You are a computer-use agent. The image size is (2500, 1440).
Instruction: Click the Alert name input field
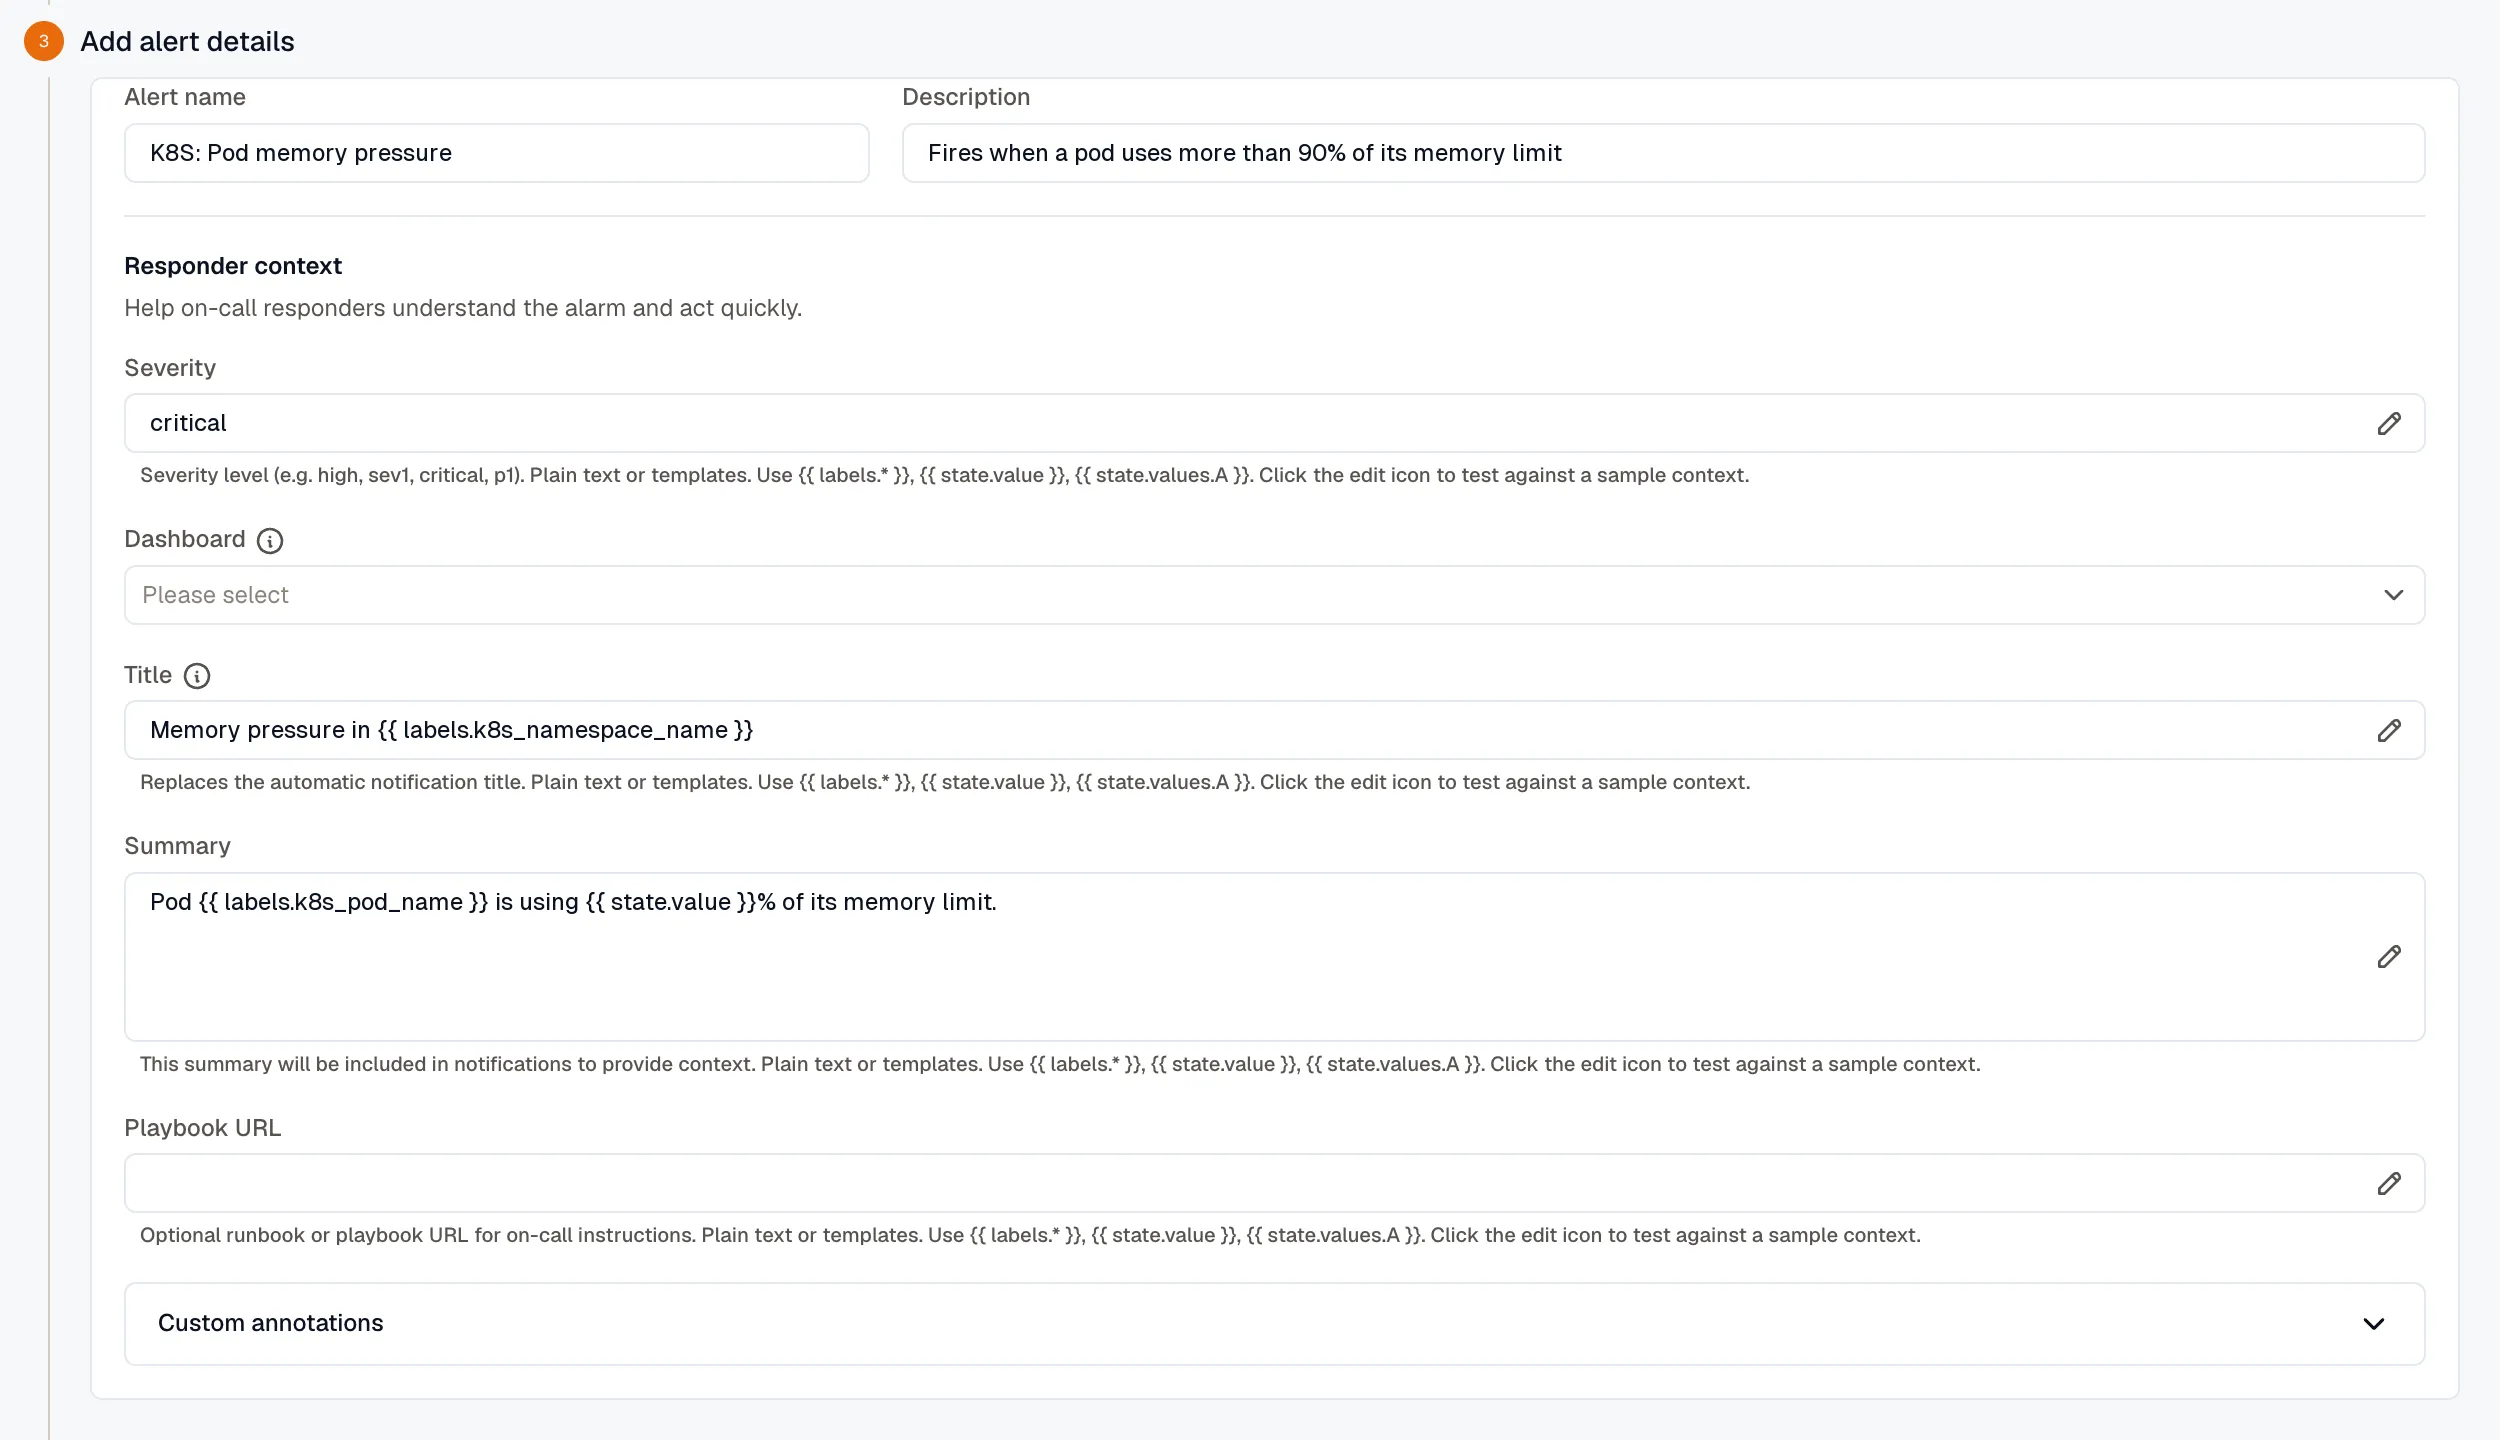[x=496, y=153]
